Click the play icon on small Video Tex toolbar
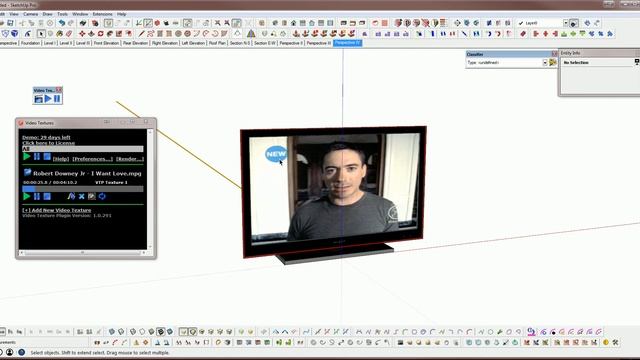640x360 pixels. coord(48,98)
